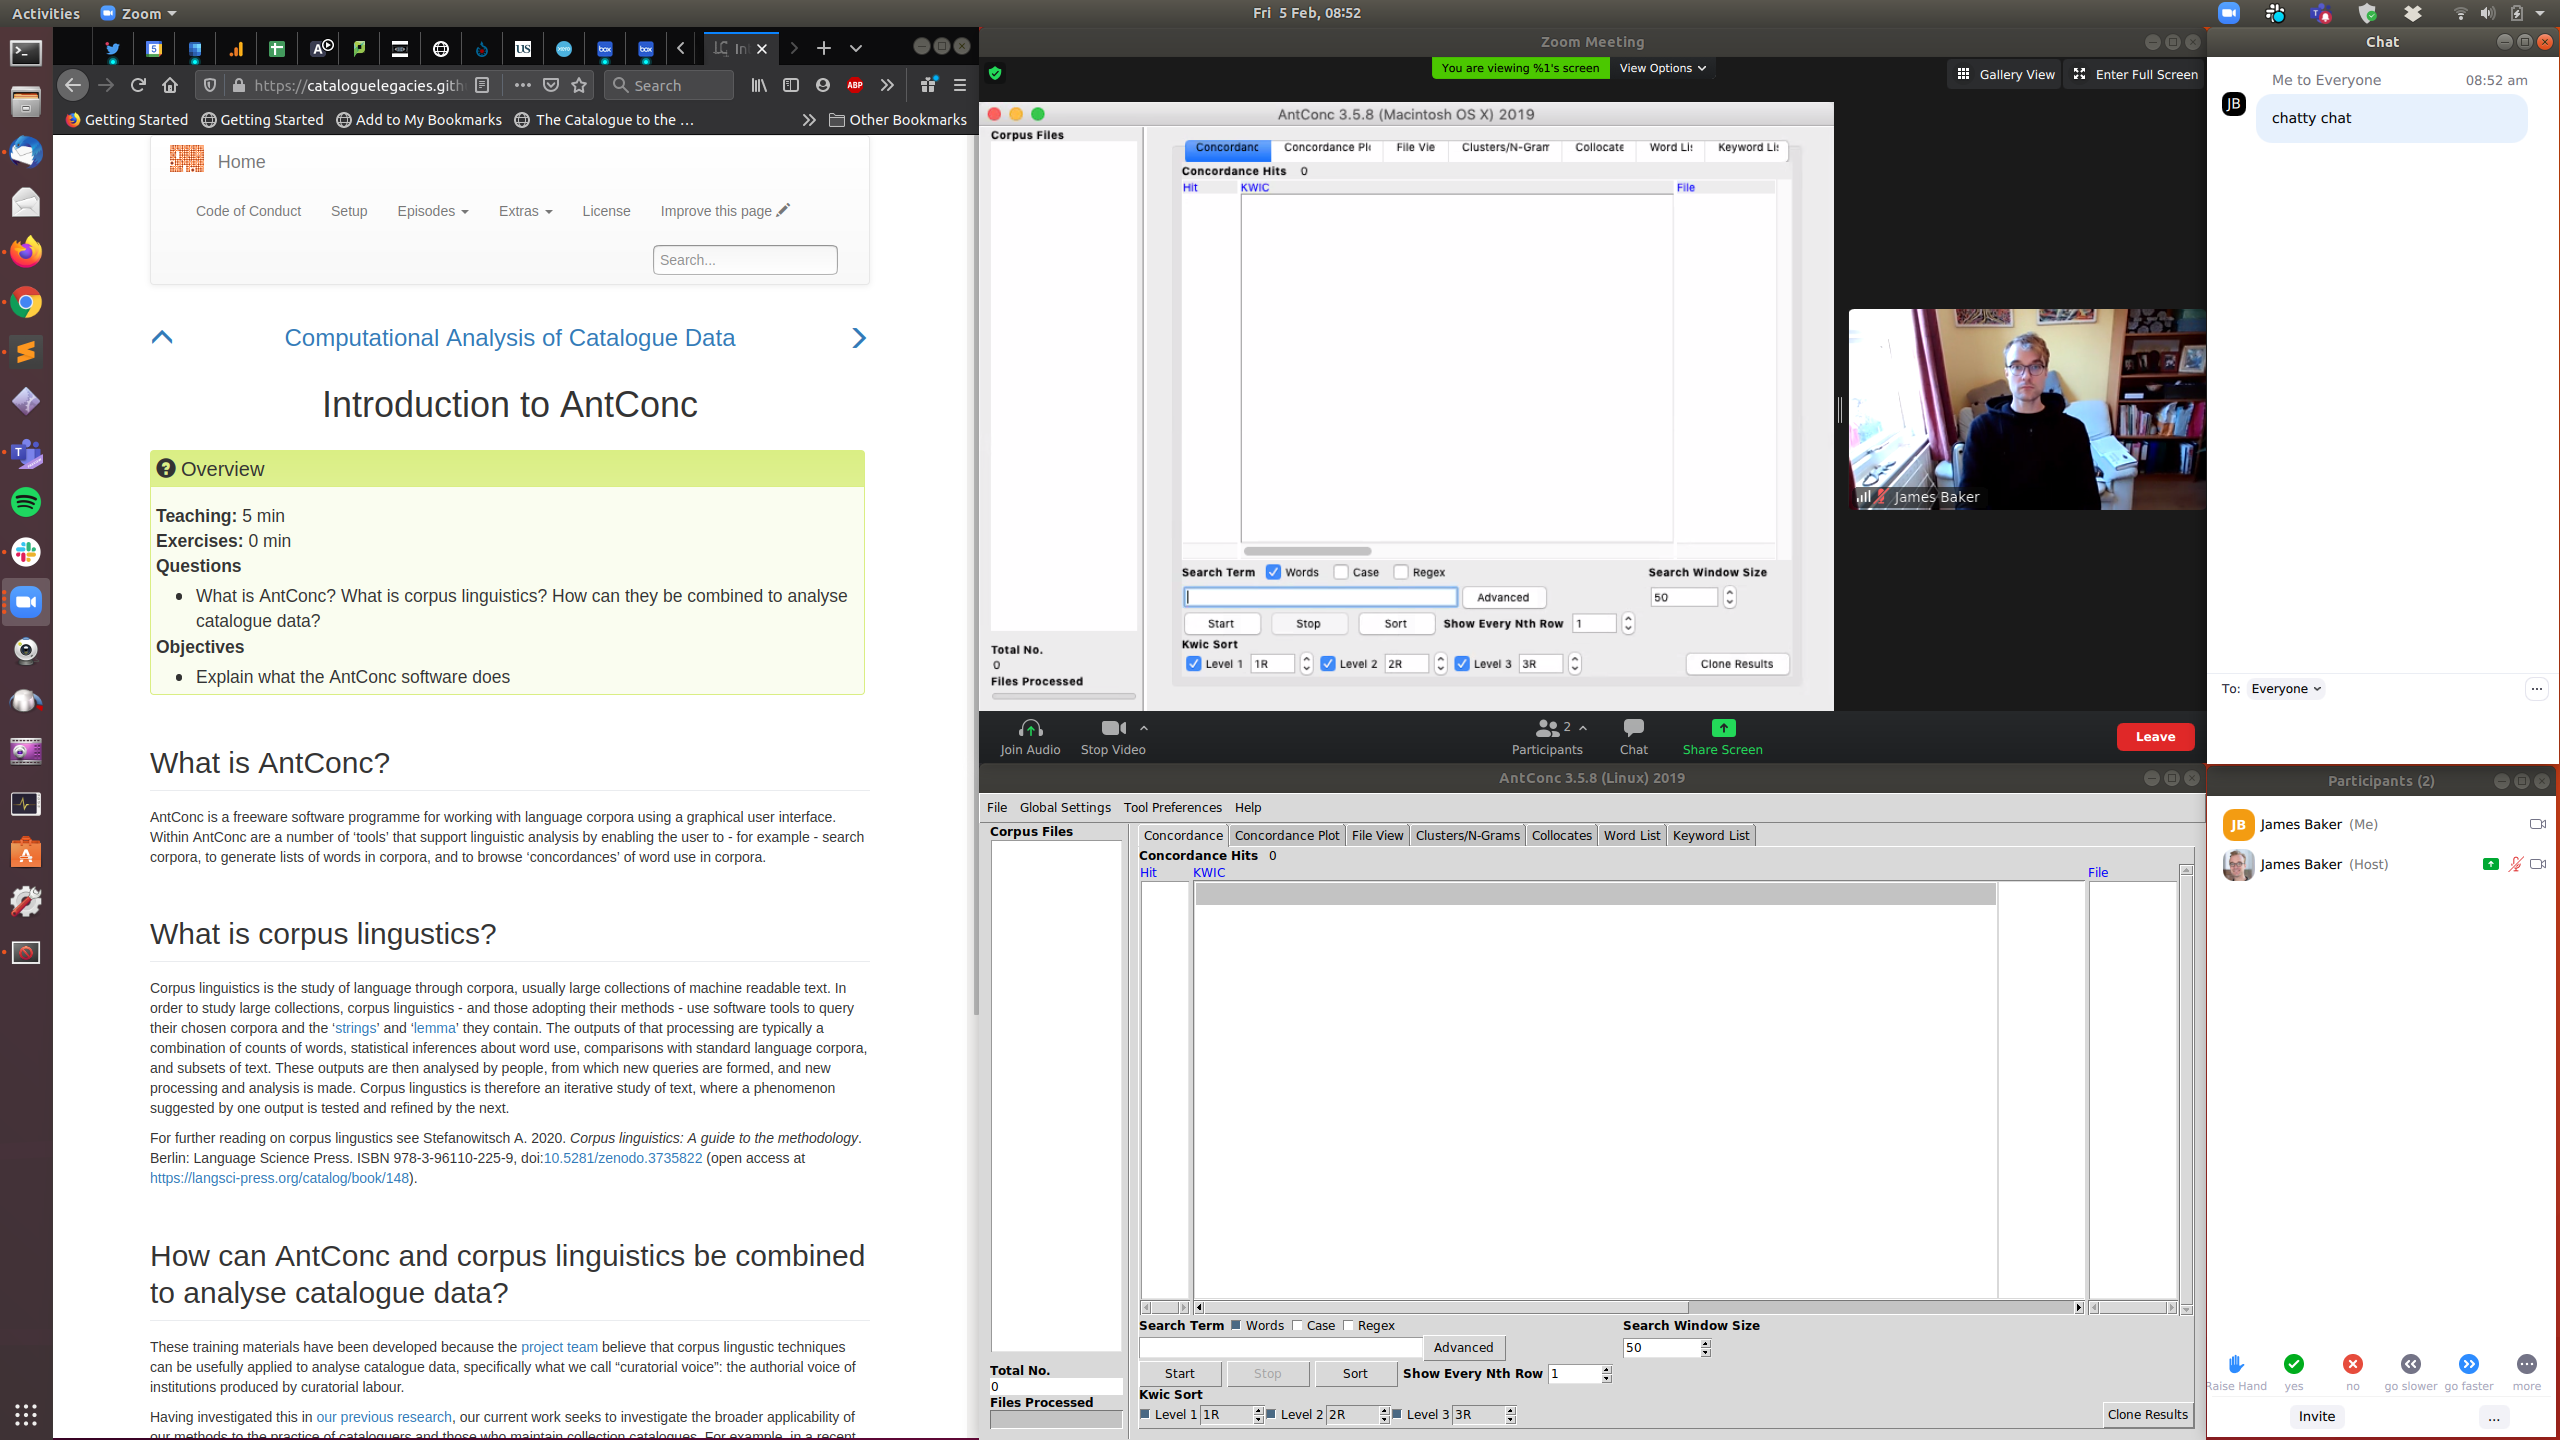Click the Stop Video icon in Zoom
Screen dimensions: 2560x1440
tap(1115, 728)
